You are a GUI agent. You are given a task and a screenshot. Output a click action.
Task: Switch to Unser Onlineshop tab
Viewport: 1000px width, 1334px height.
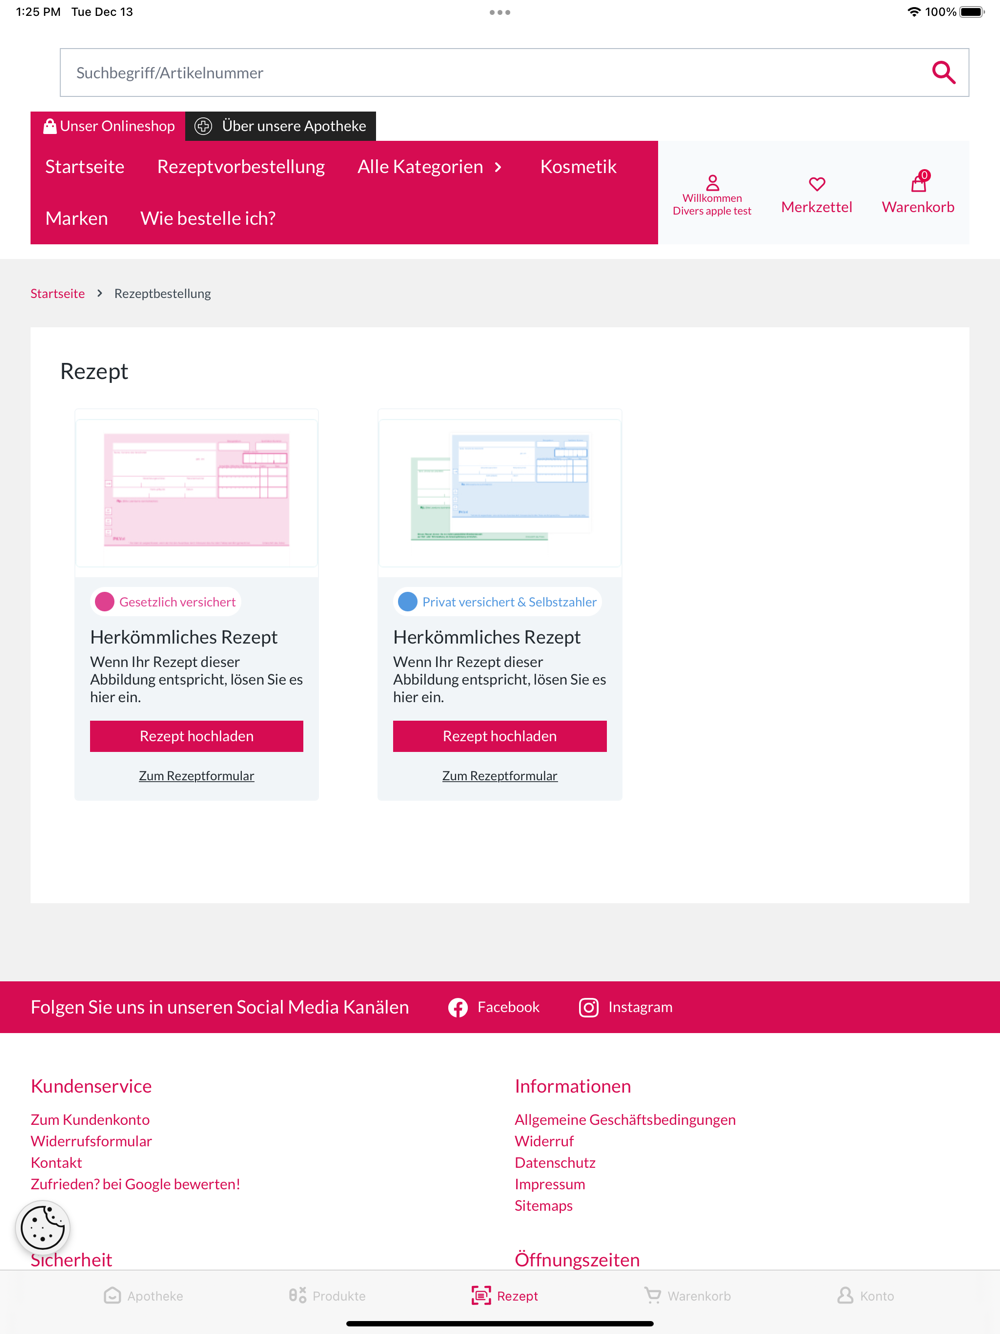pos(108,126)
